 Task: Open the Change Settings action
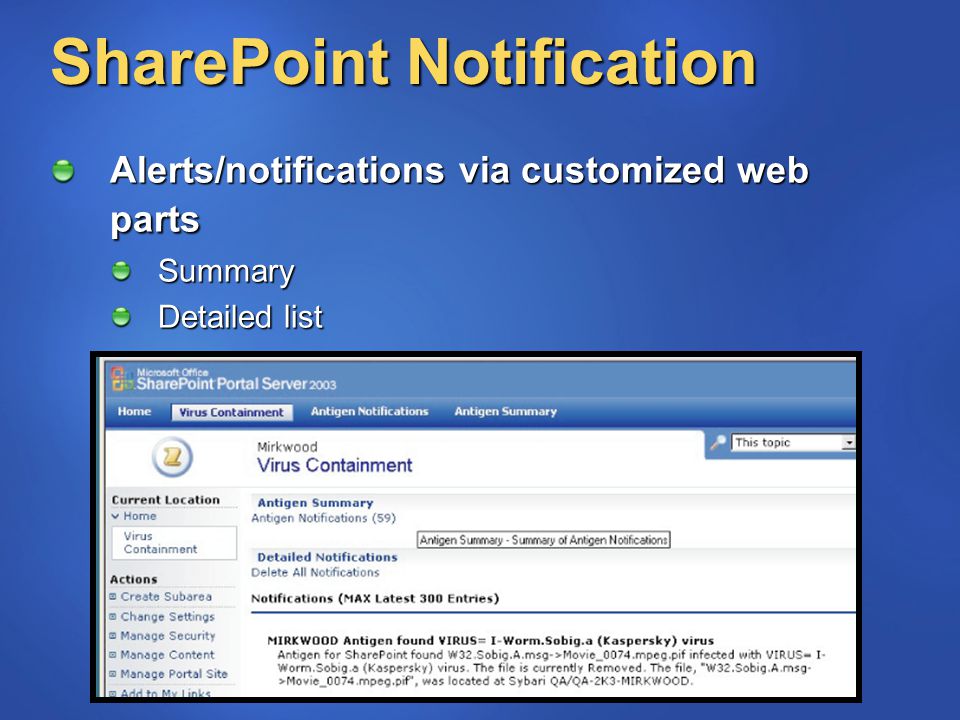[168, 617]
